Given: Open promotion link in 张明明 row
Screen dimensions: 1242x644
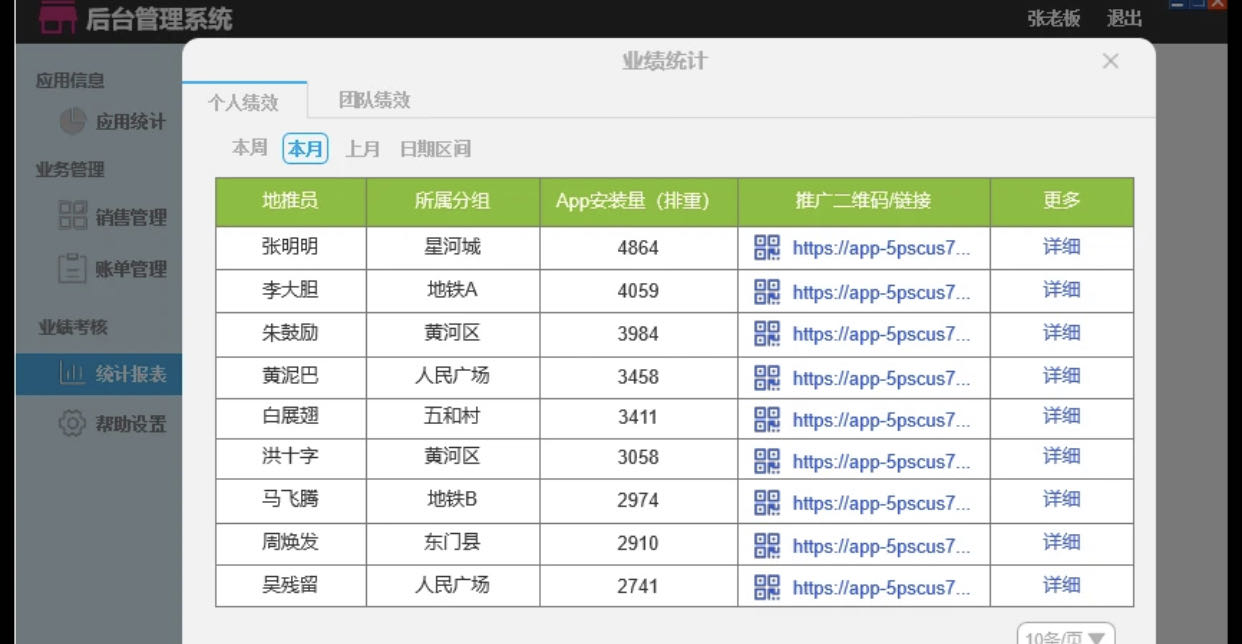Looking at the screenshot, I should click(881, 249).
